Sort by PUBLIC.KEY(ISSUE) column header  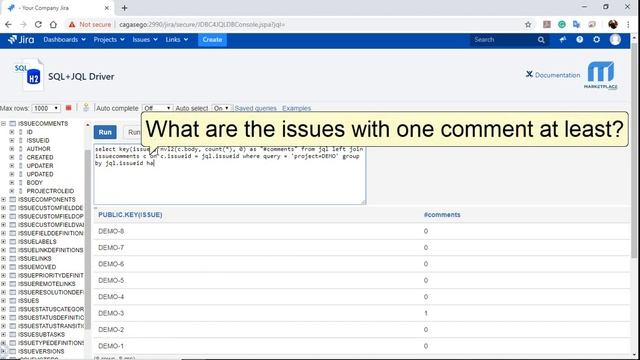(x=130, y=215)
